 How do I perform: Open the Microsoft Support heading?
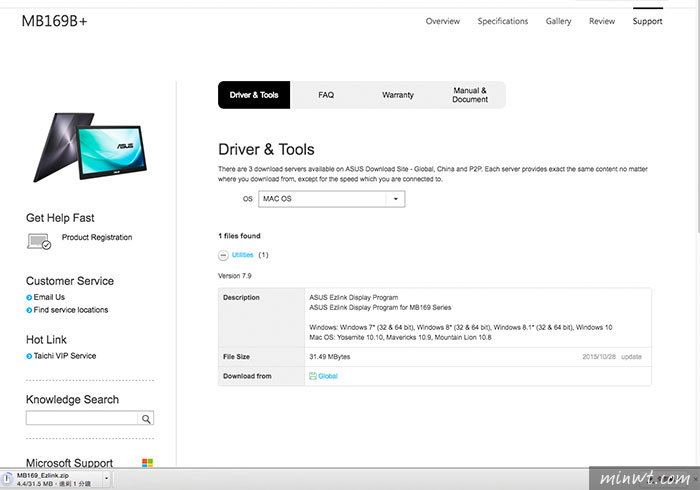coord(69,463)
